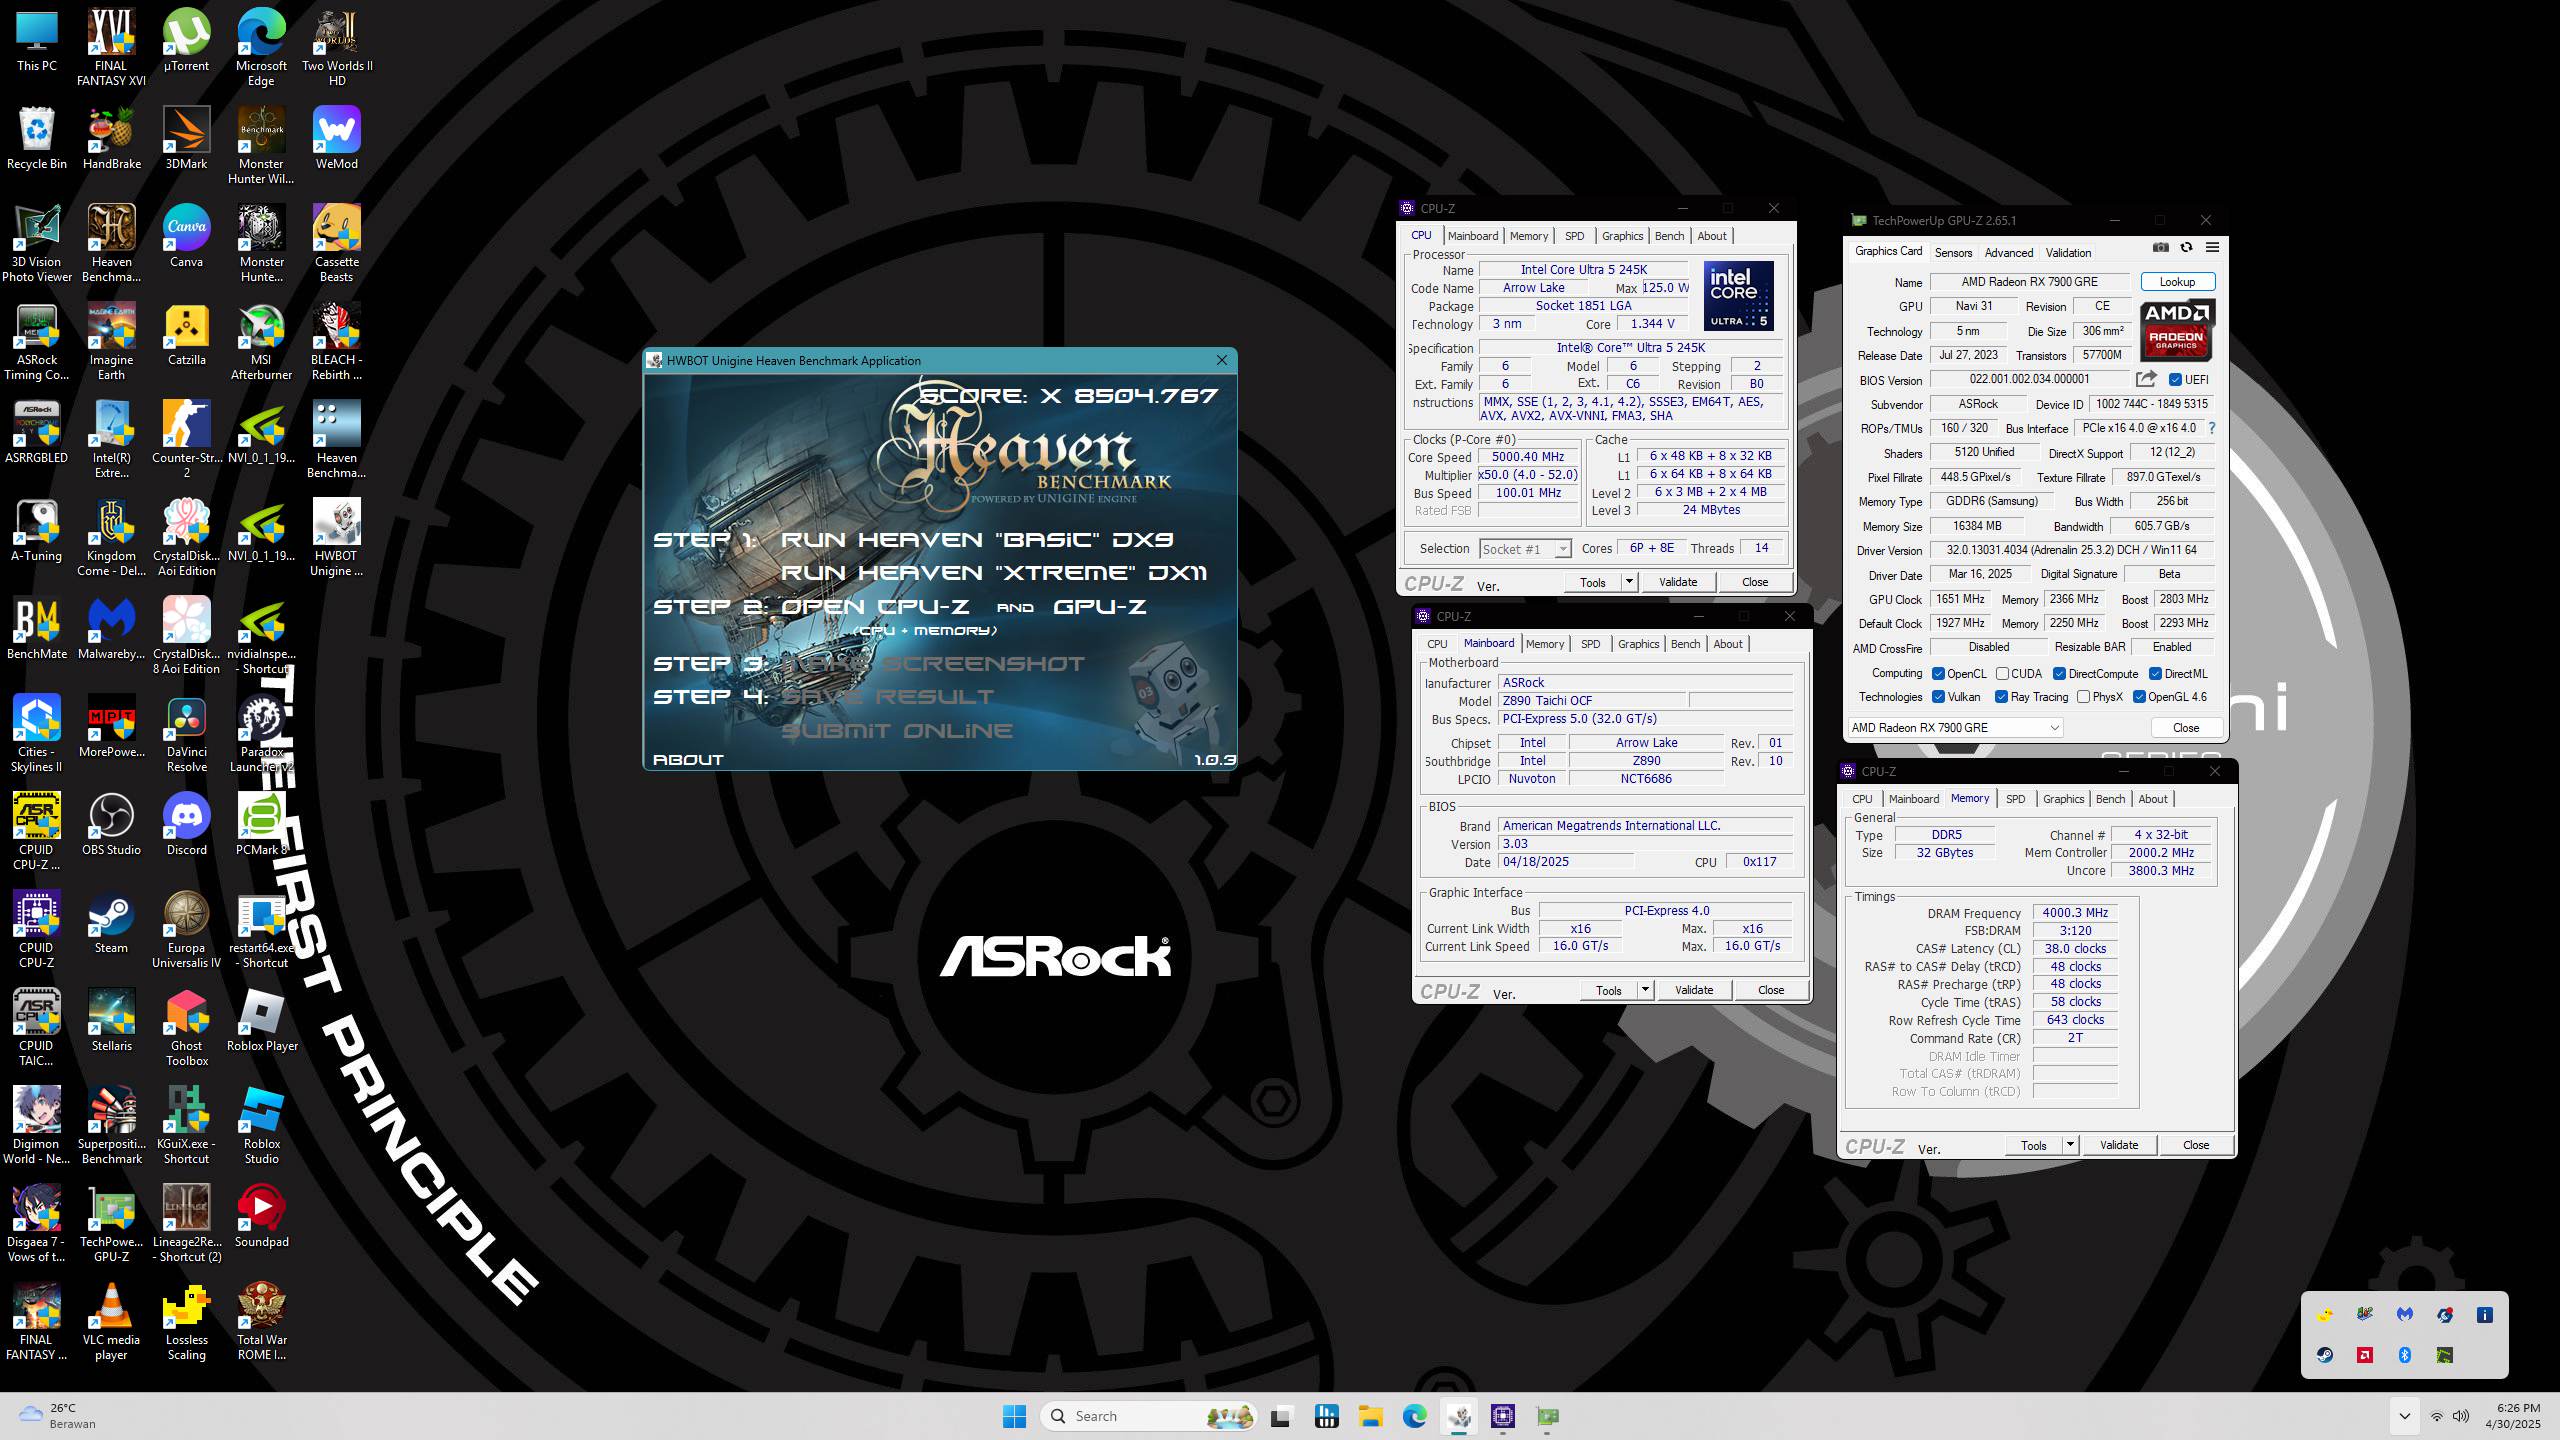Open the Steam desktop icon
Image resolution: width=2560 pixels, height=1440 pixels.
pyautogui.click(x=111, y=923)
